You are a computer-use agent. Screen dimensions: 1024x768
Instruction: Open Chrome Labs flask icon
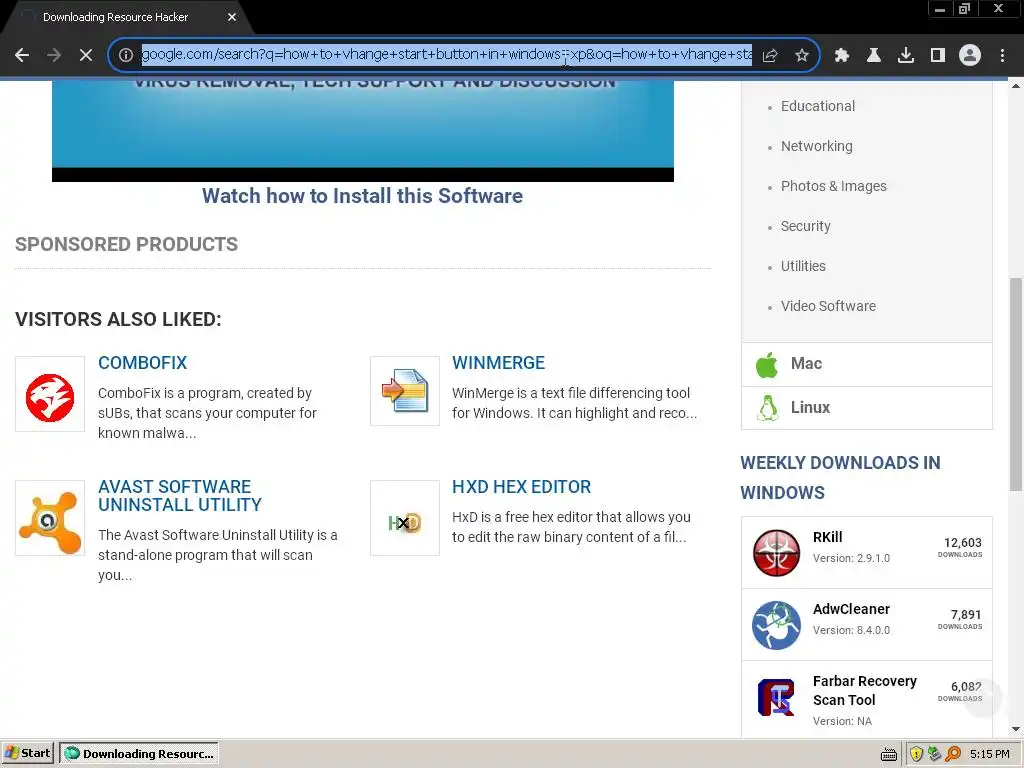(874, 56)
